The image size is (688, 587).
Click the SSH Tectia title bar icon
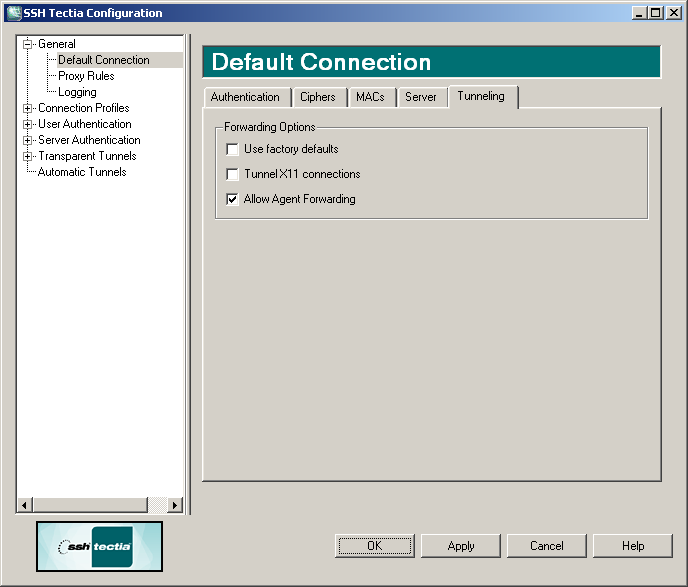click(x=14, y=13)
